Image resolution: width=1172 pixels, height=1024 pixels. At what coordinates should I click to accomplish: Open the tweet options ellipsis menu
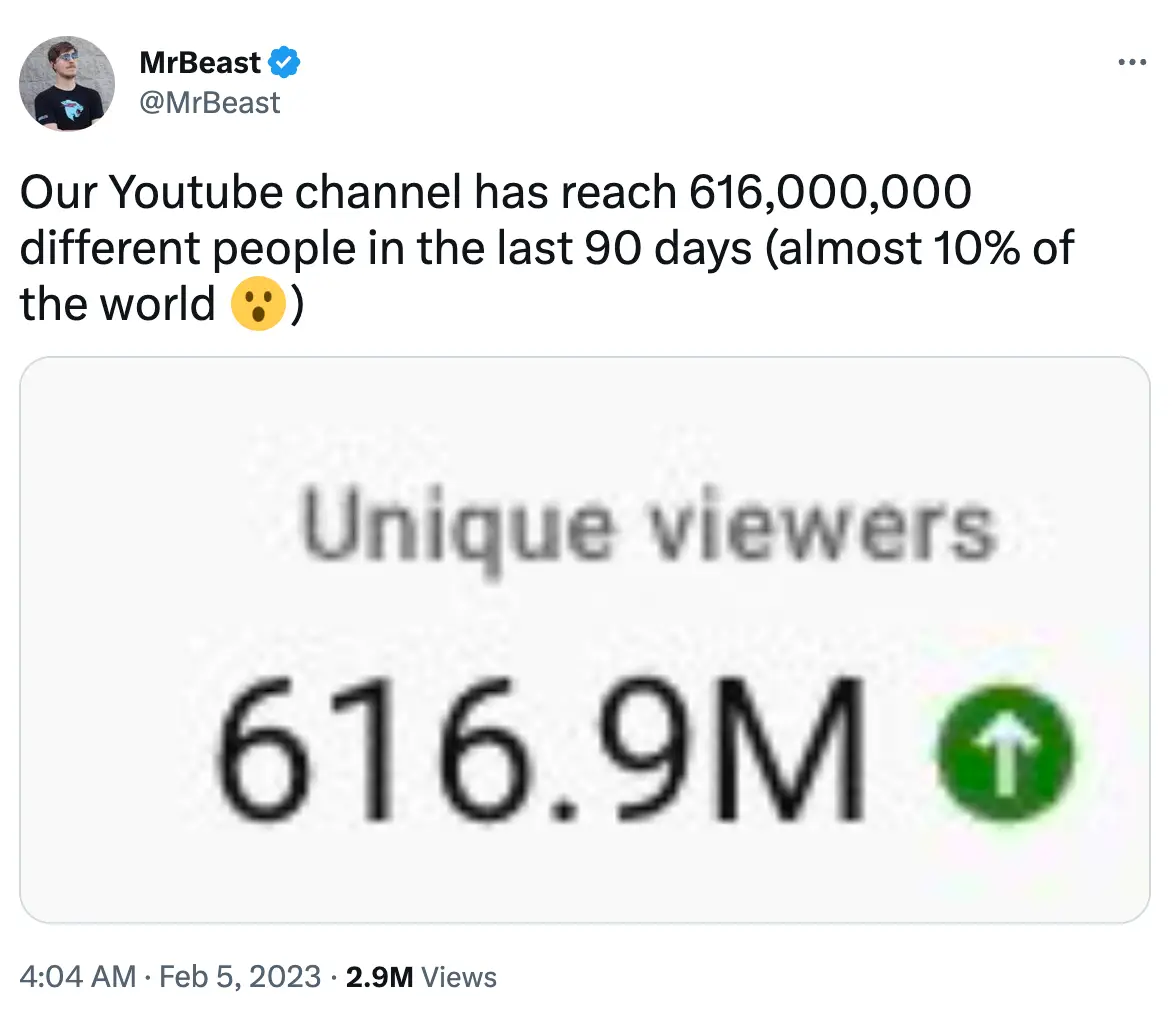pos(1132,62)
